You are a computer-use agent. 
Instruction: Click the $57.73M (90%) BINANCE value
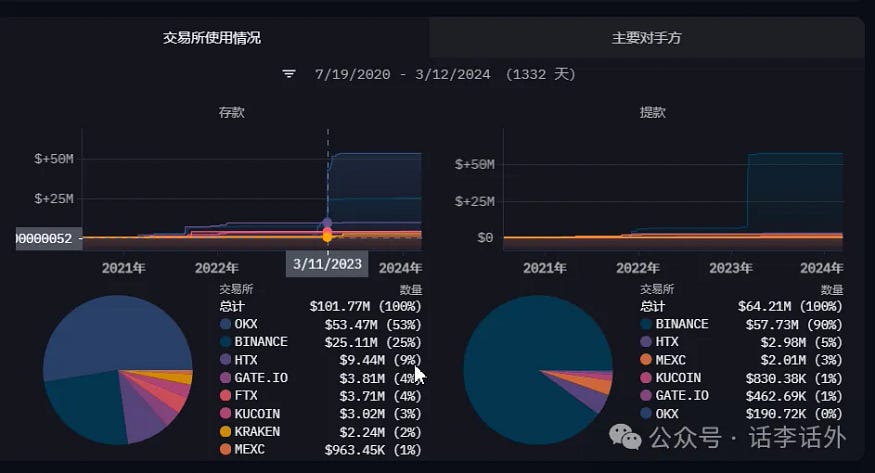click(794, 325)
